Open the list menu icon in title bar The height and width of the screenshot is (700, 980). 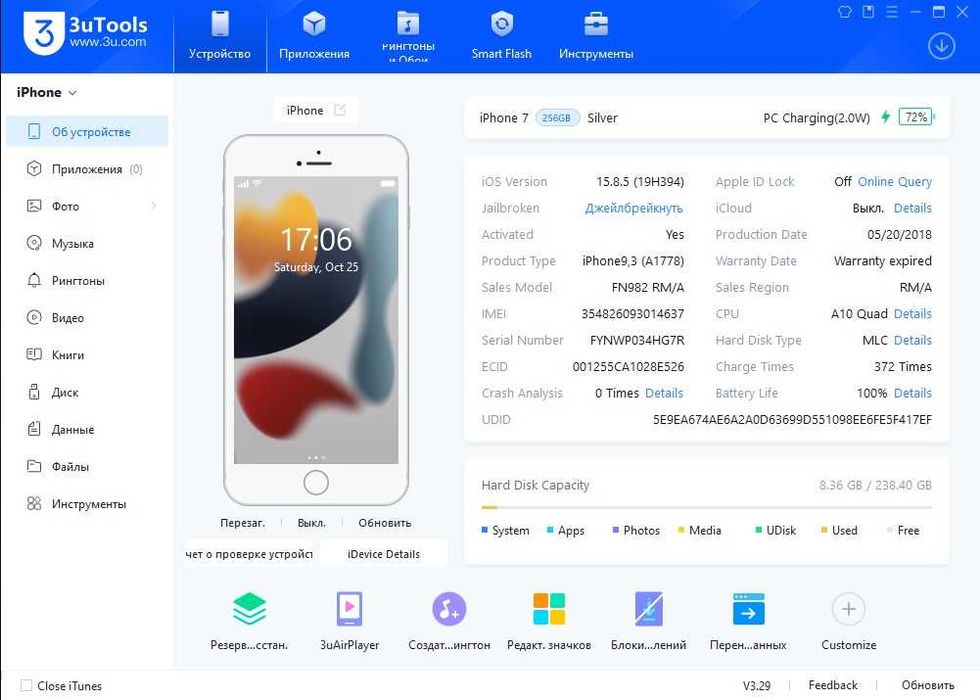(892, 11)
